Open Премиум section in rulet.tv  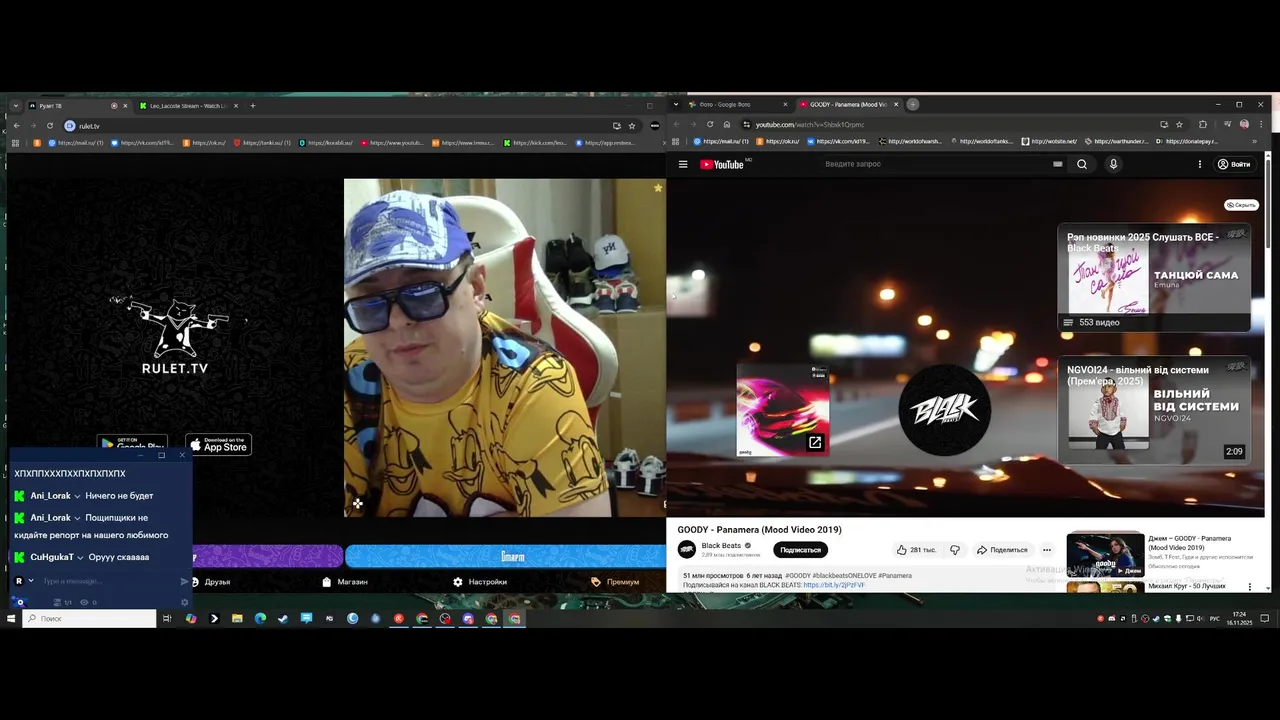pyautogui.click(x=615, y=582)
